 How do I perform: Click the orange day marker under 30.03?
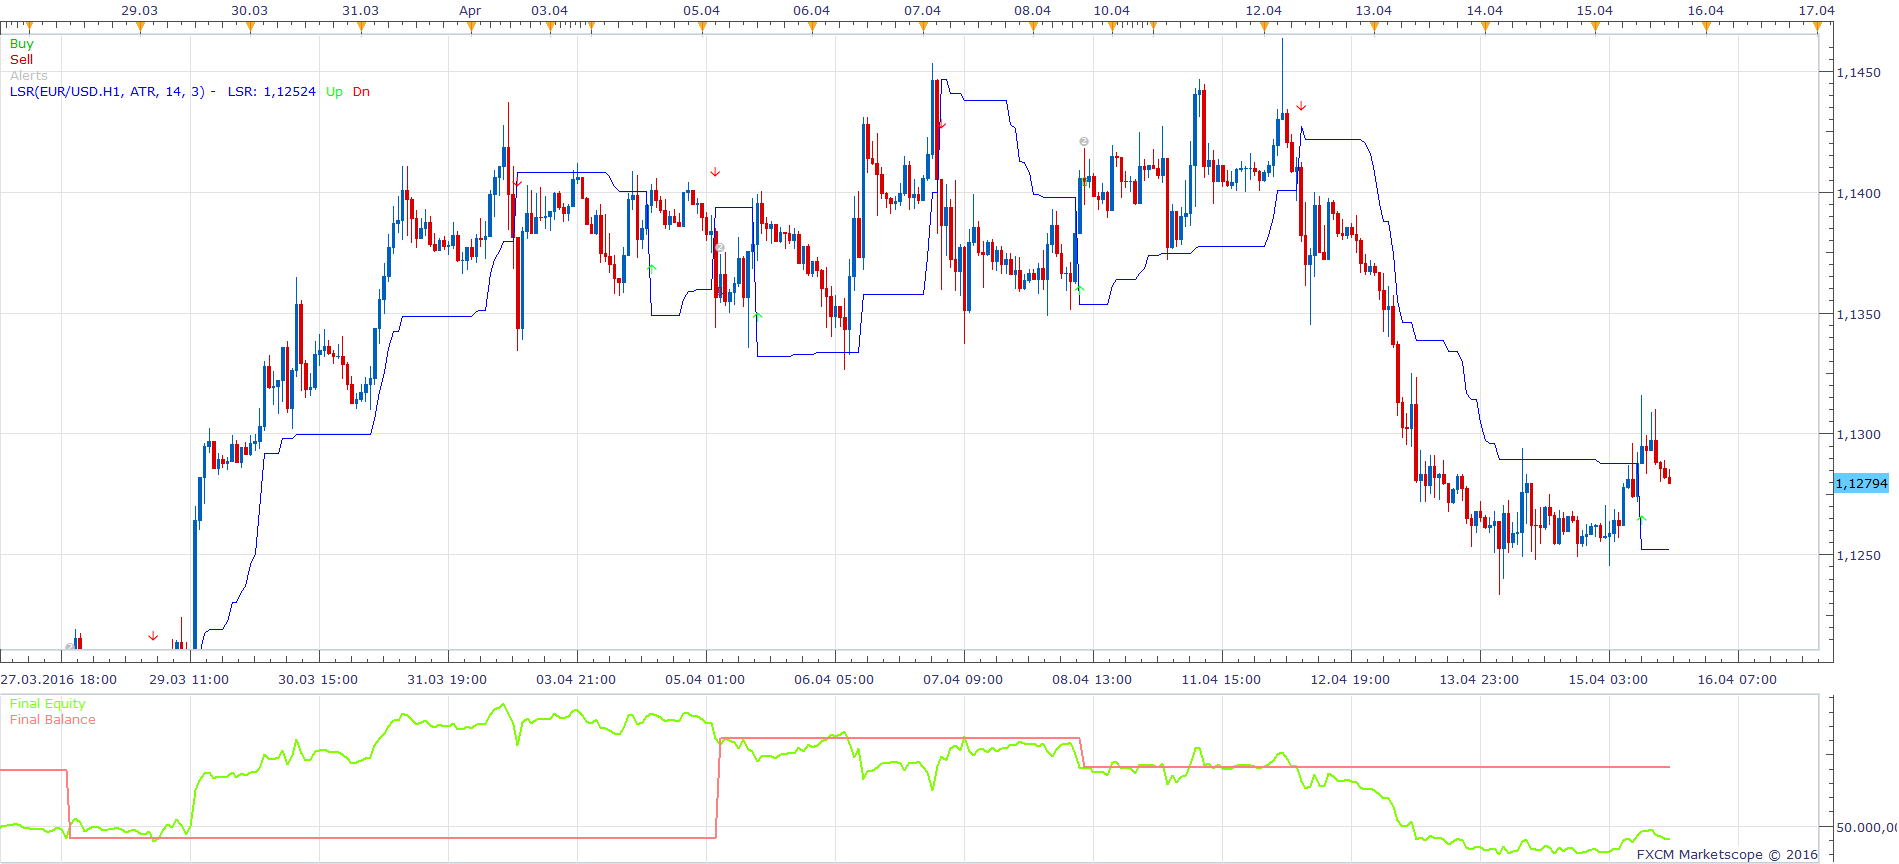(250, 27)
